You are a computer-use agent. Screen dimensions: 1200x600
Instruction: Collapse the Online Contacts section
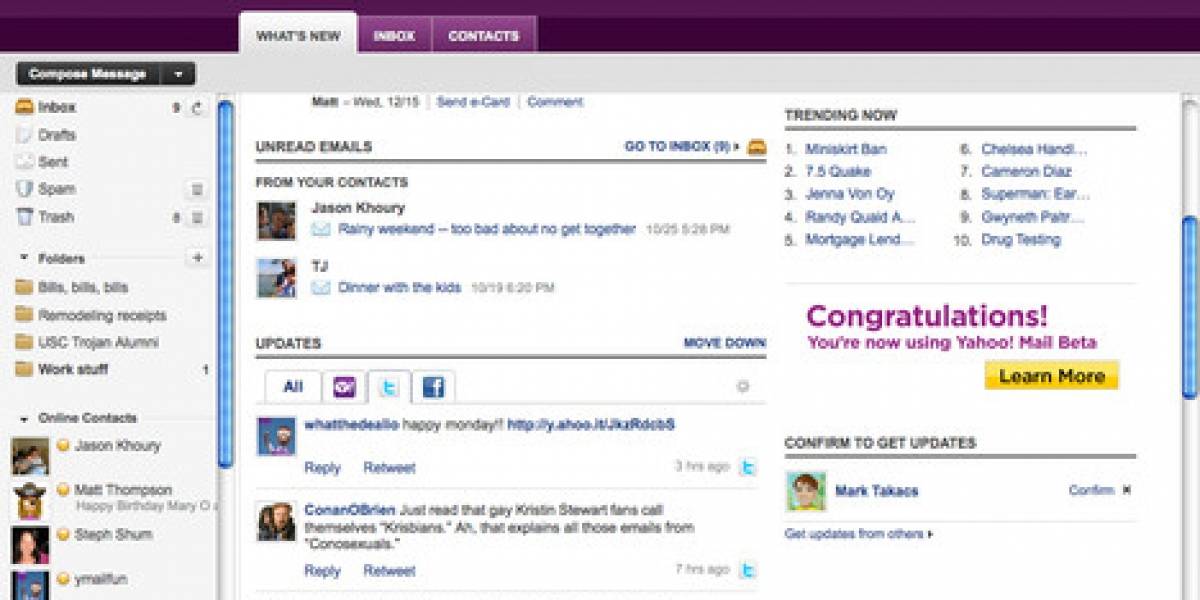pyautogui.click(x=24, y=418)
